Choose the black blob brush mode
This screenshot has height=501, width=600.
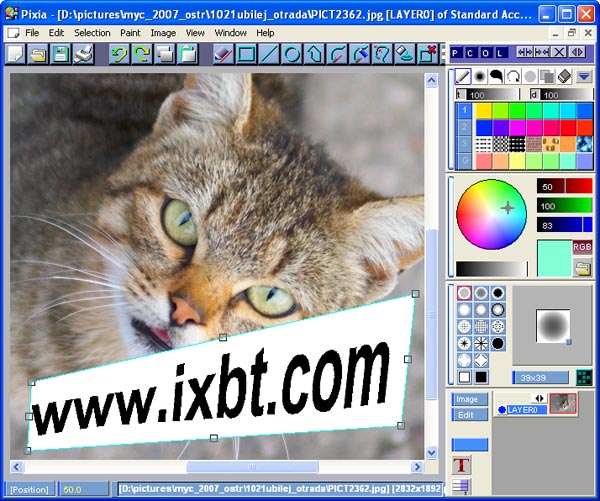click(x=496, y=77)
